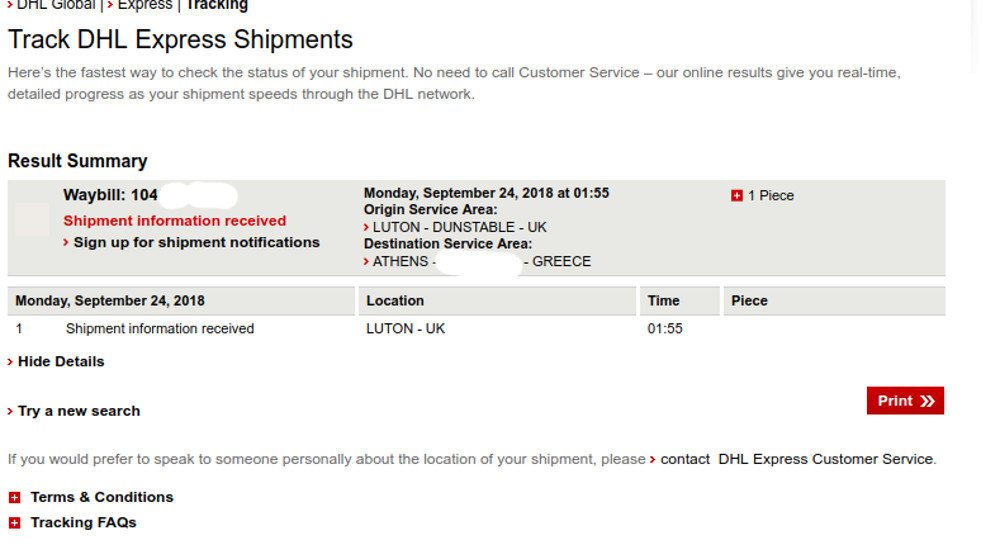The width and height of the screenshot is (1000, 559).
Task: Print the tracking results
Action: click(905, 401)
